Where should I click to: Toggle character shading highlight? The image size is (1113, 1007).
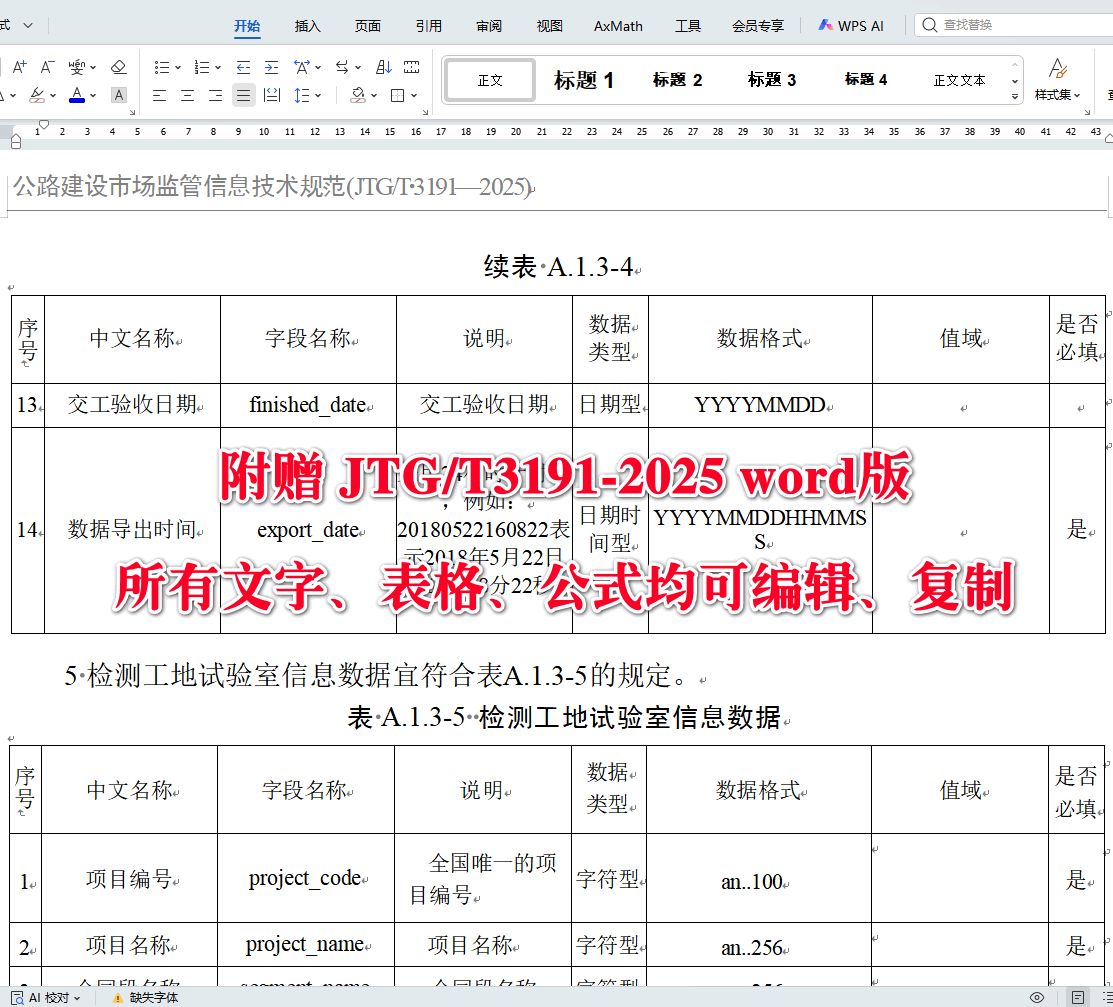point(118,96)
